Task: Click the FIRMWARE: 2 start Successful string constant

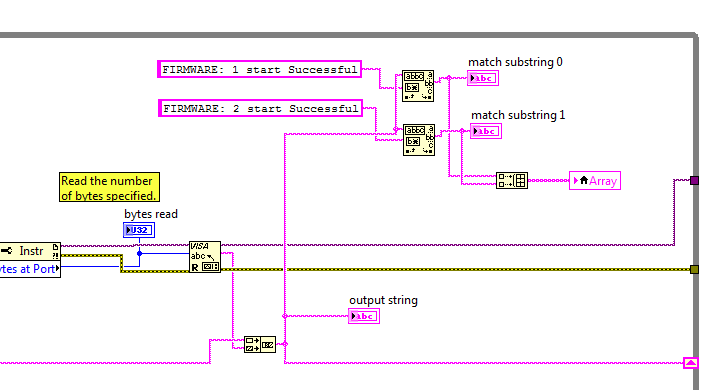Action: point(260,108)
